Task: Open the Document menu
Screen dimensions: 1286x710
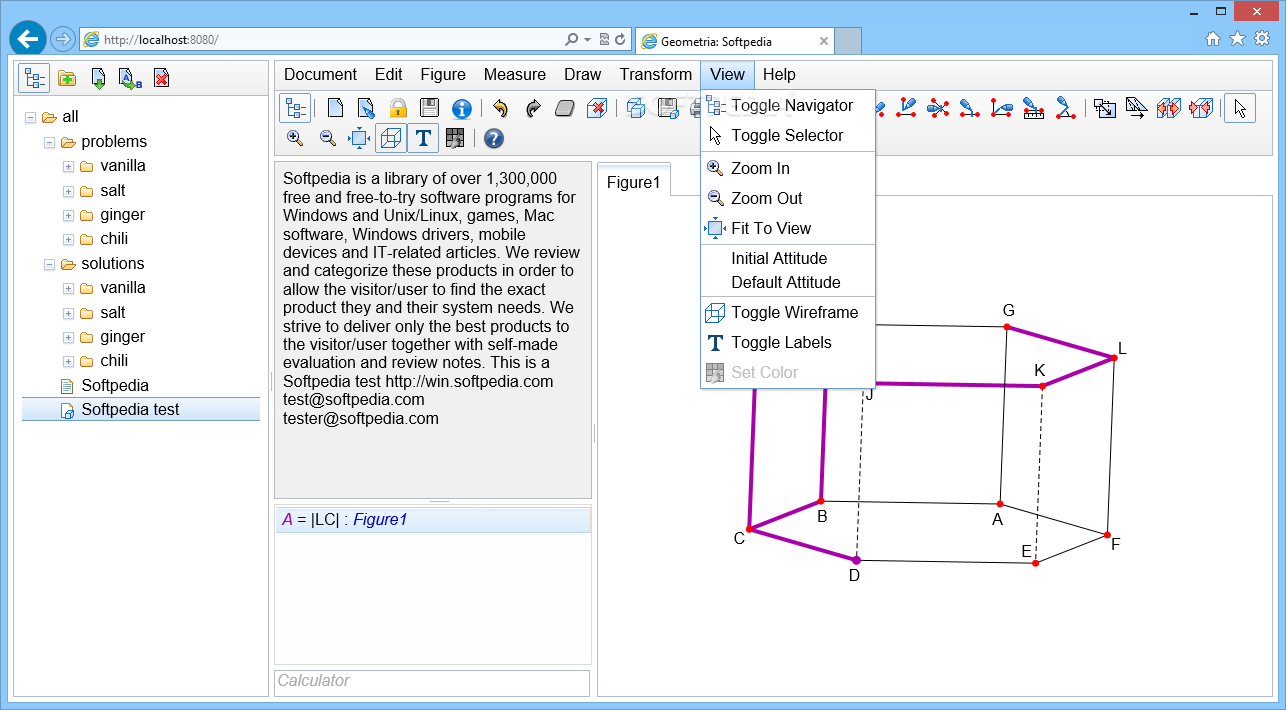Action: pyautogui.click(x=320, y=74)
